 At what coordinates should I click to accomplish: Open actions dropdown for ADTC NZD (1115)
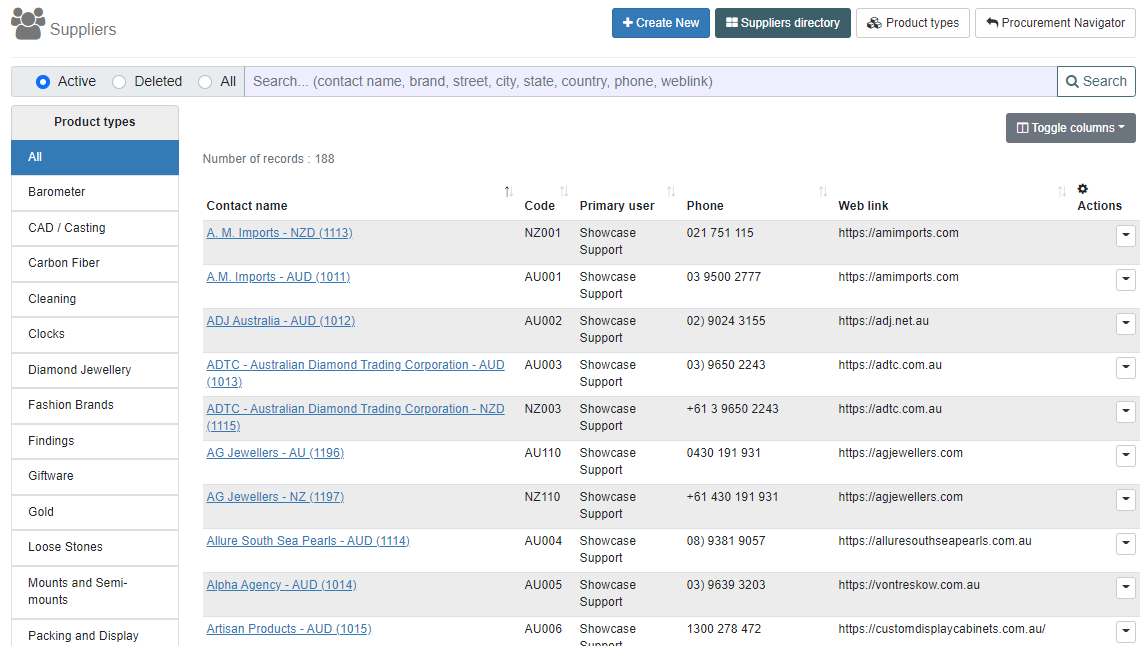coord(1126,411)
